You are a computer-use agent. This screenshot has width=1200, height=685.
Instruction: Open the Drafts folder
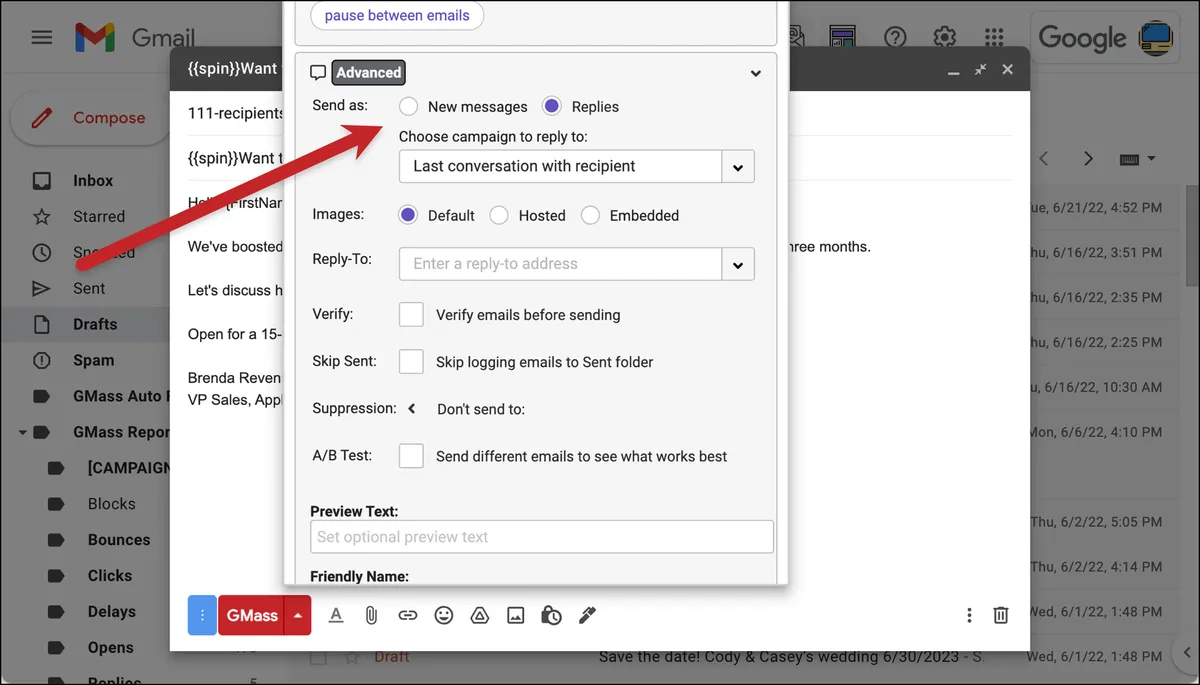(95, 325)
